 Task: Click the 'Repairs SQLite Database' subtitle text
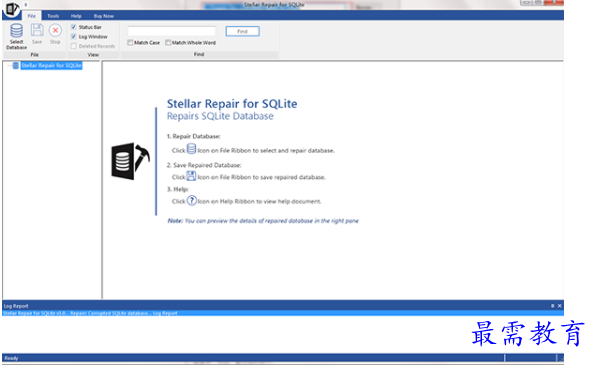(x=220, y=116)
